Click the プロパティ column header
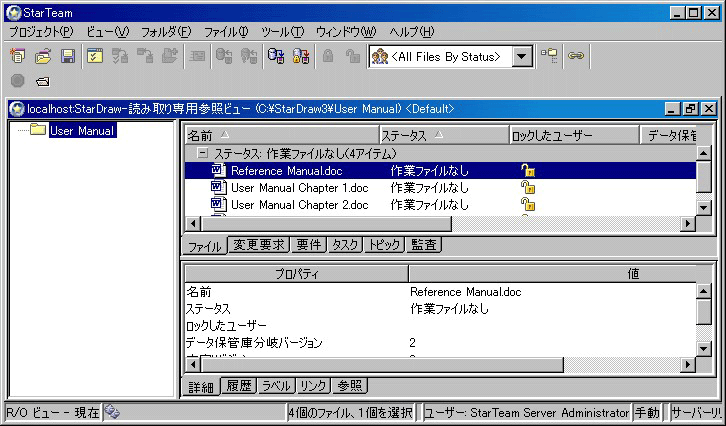 (296, 274)
